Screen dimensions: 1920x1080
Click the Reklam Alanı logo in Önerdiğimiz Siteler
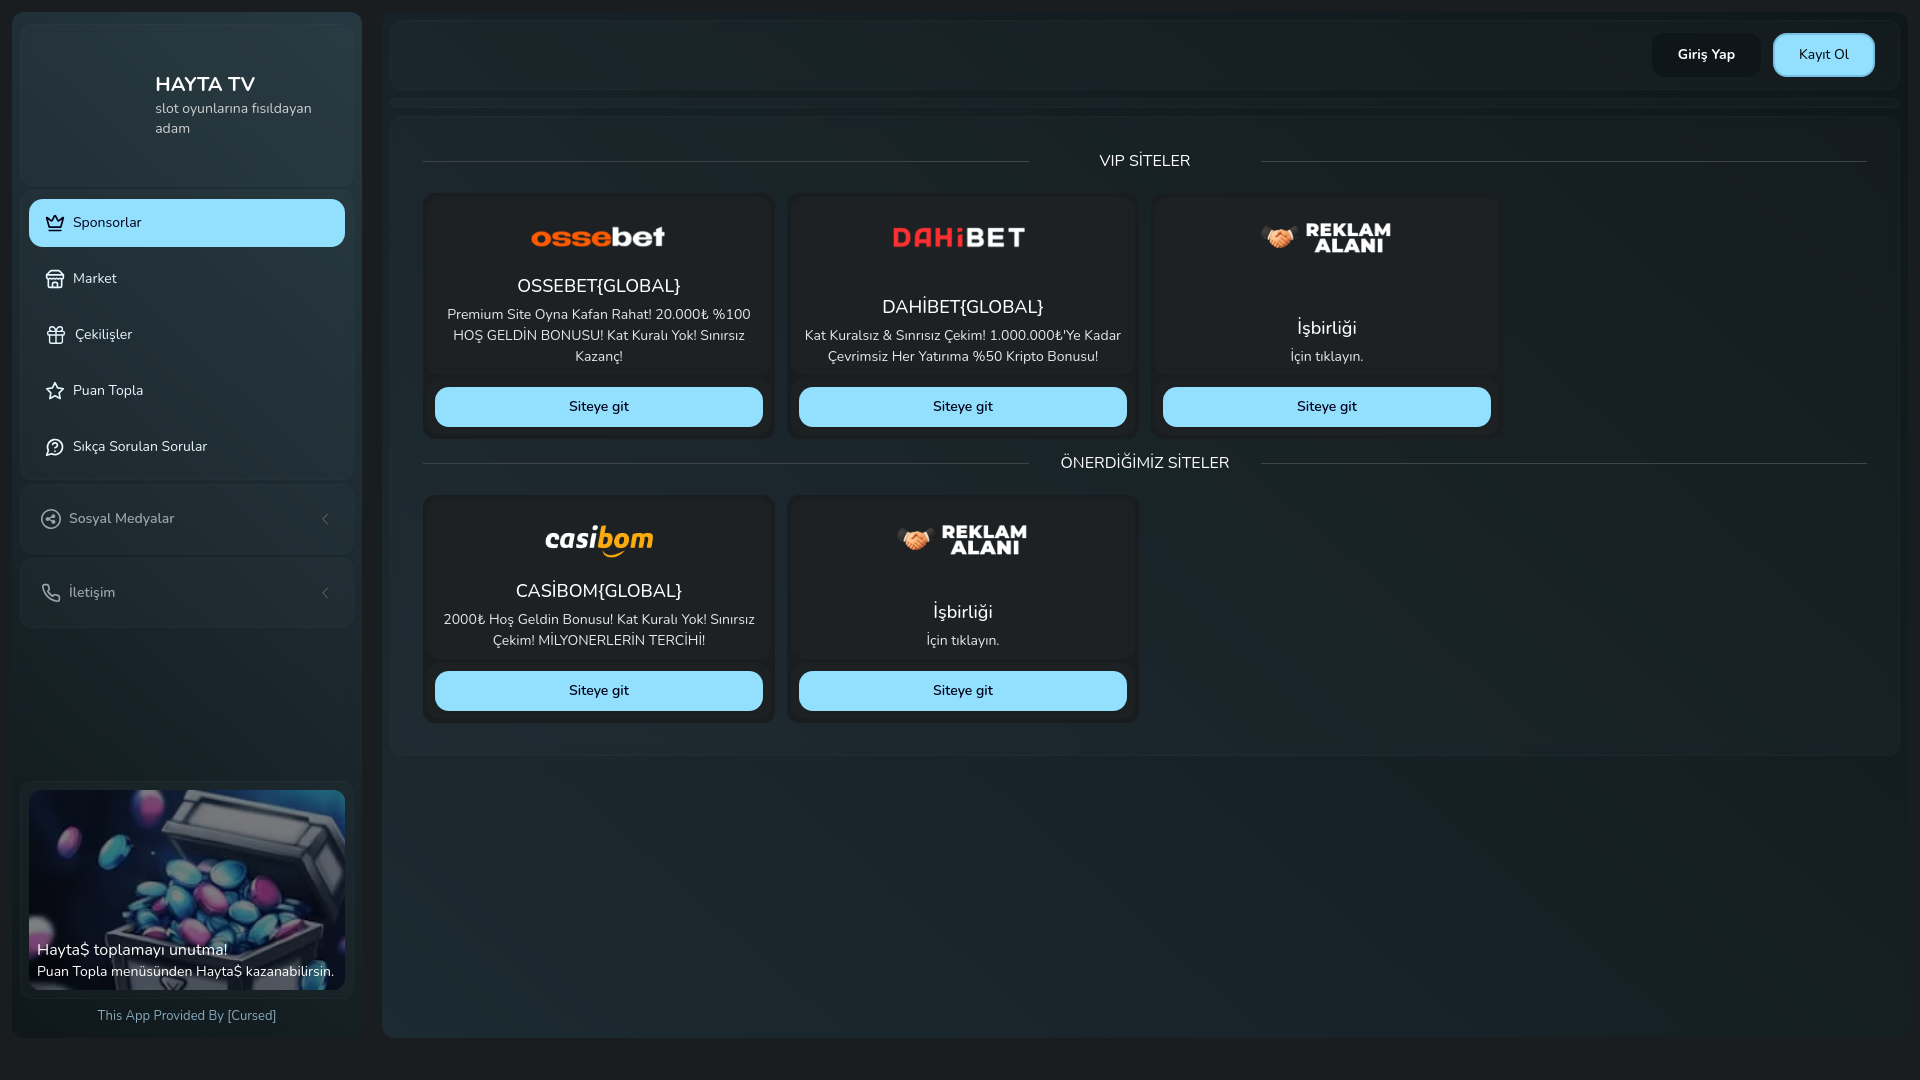(962, 540)
